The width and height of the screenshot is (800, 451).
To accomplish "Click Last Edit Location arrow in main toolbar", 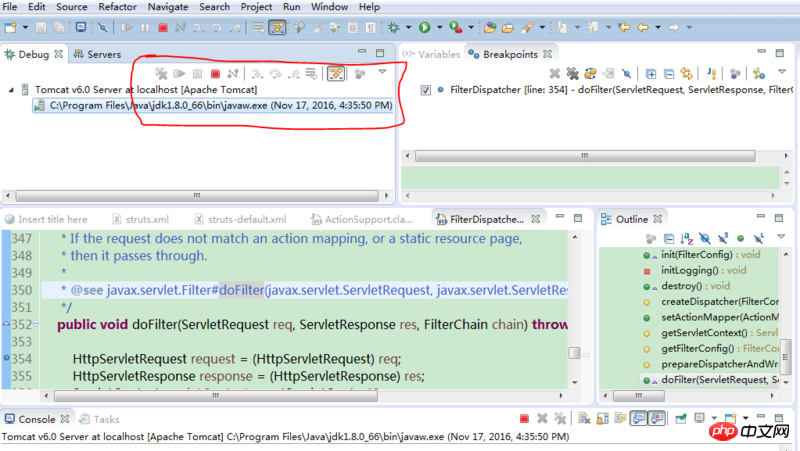I will pyautogui.click(x=623, y=28).
